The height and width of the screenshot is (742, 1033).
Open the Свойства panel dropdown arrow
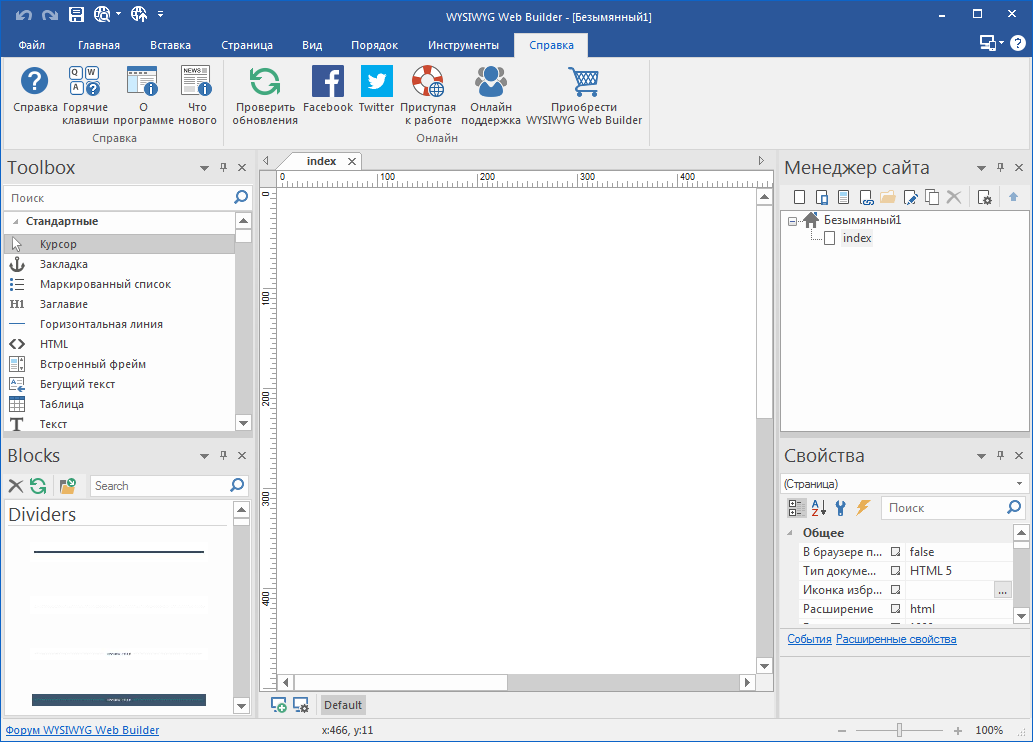point(981,456)
